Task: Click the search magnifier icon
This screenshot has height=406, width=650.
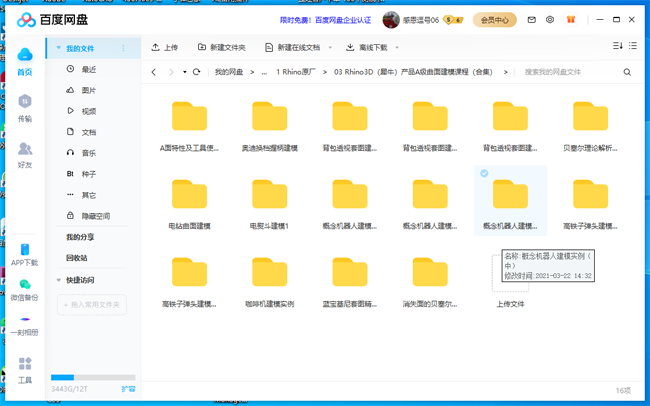Action: (627, 72)
